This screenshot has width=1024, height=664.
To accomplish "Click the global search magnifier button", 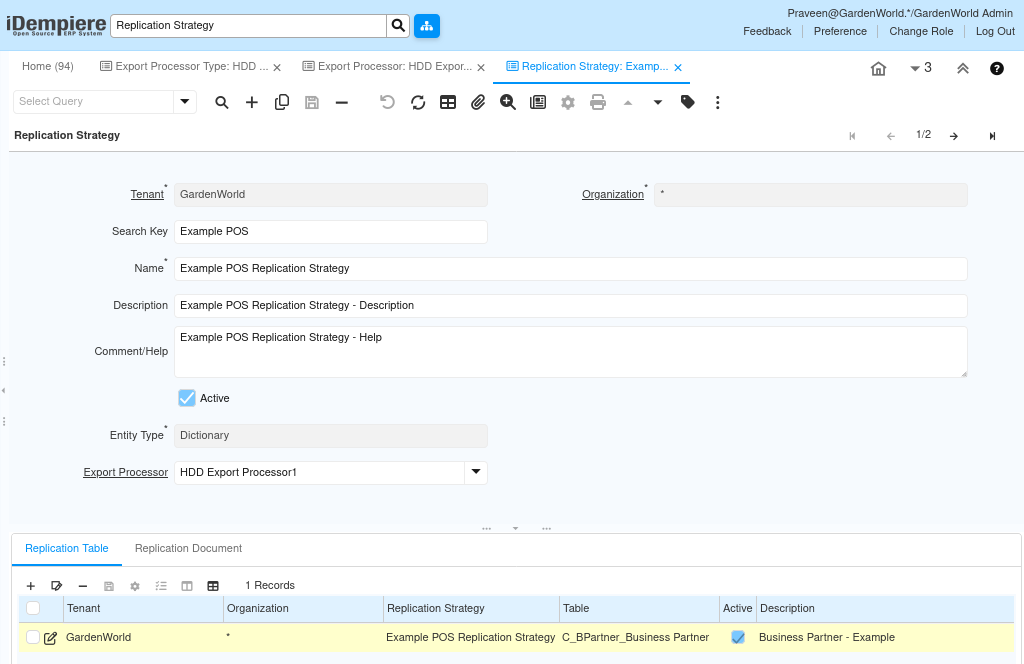I will (398, 26).
